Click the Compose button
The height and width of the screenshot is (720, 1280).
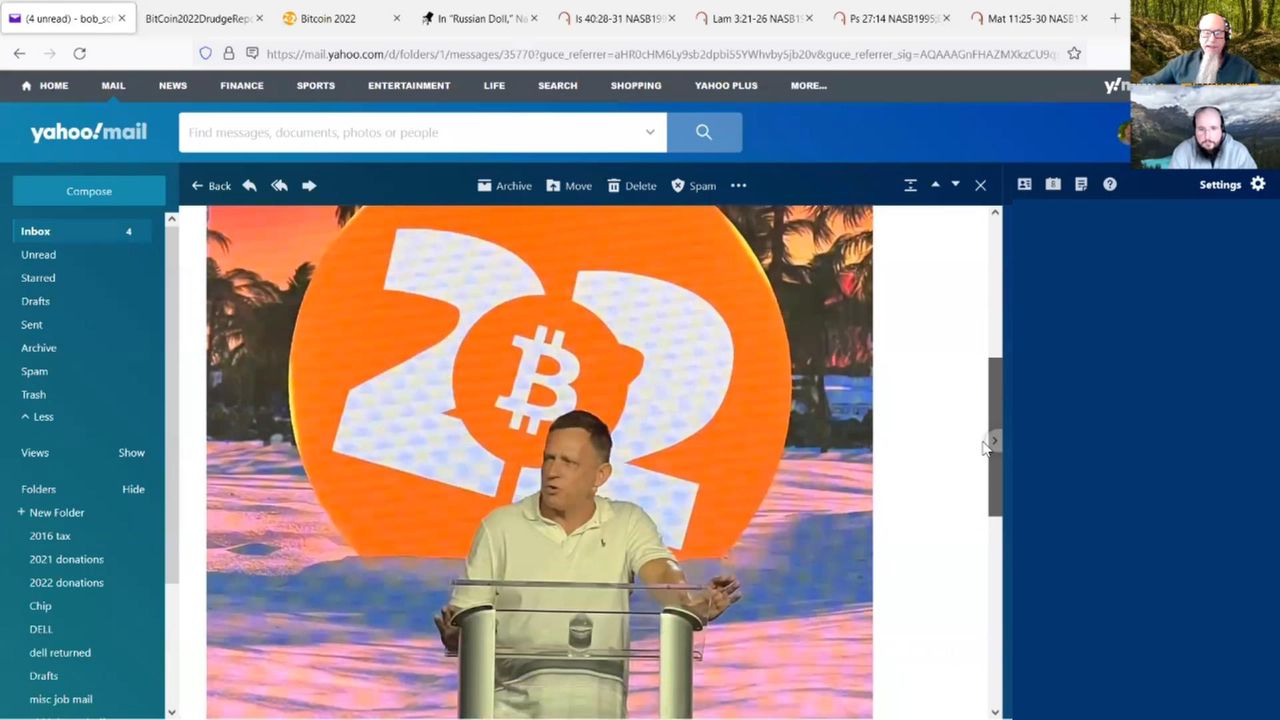pyautogui.click(x=89, y=191)
